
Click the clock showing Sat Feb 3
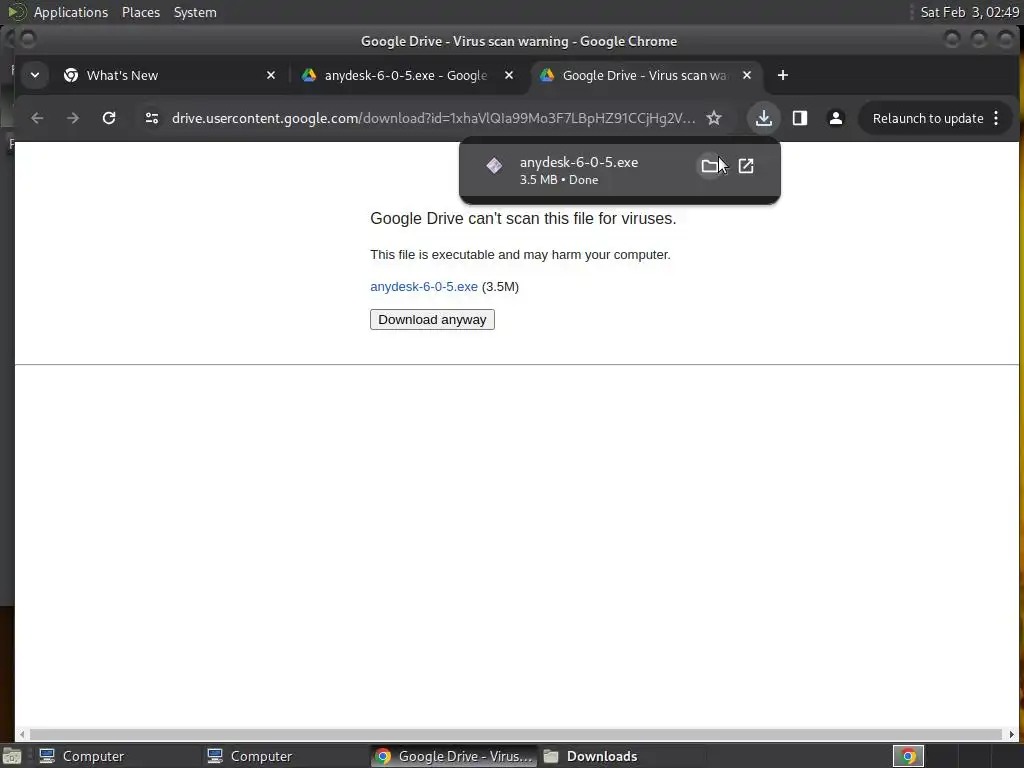(x=969, y=12)
